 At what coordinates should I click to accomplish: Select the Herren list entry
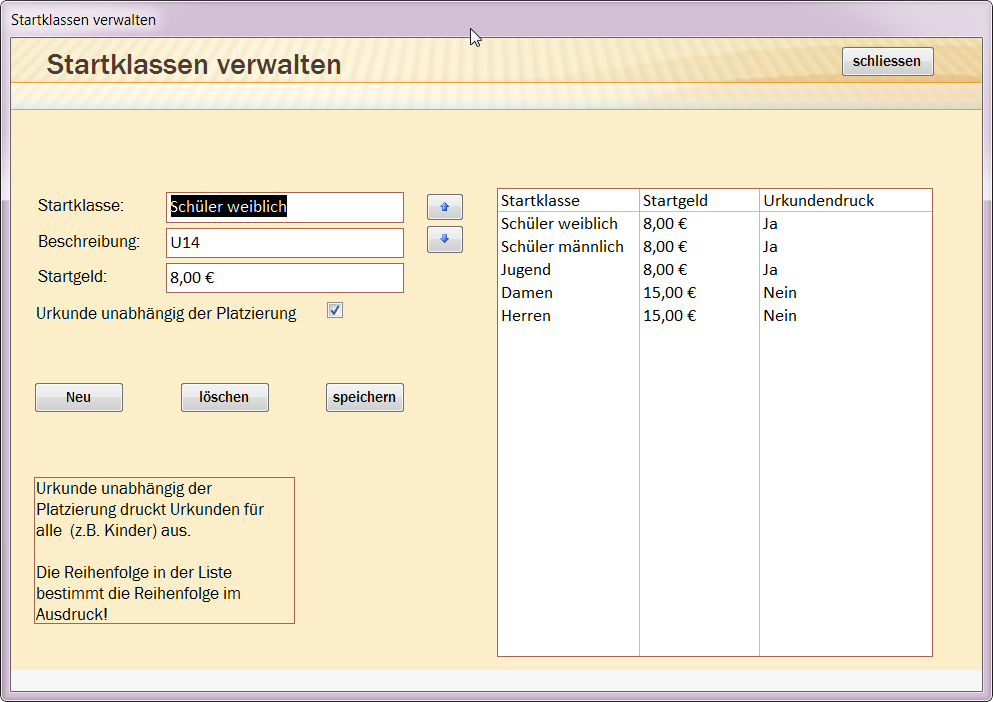tap(526, 316)
